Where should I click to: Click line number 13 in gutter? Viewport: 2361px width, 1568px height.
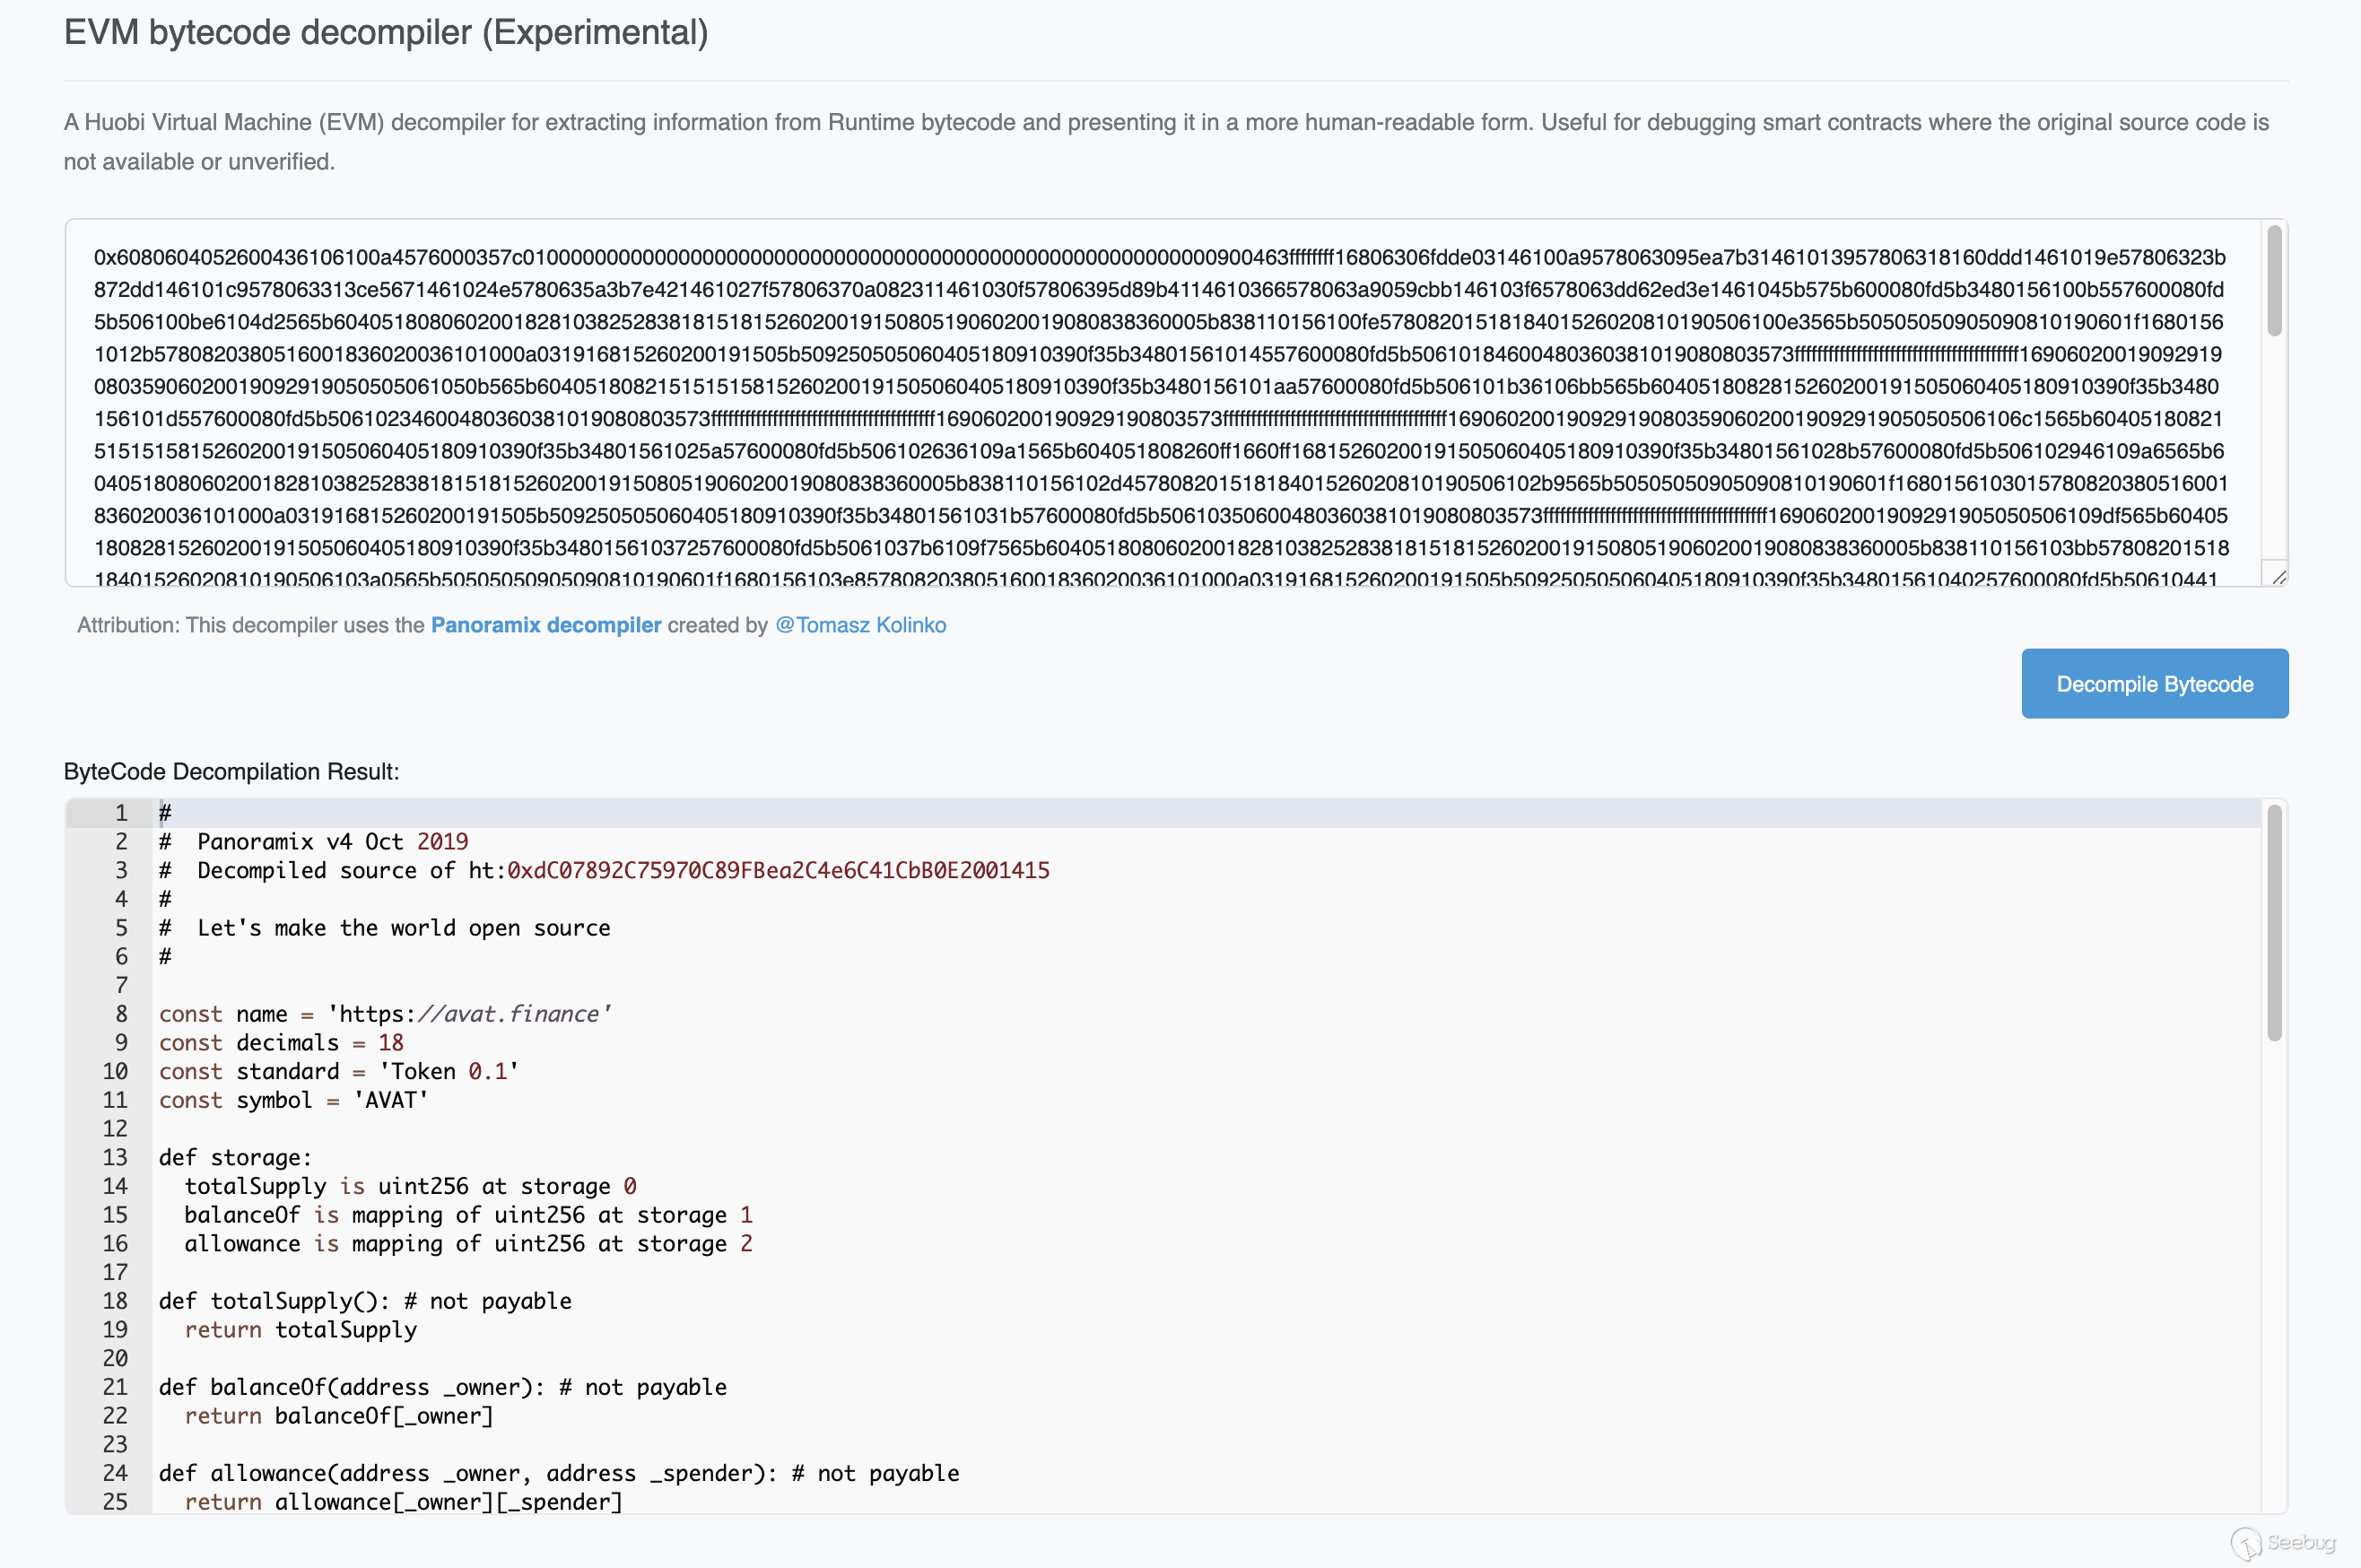click(x=115, y=1157)
